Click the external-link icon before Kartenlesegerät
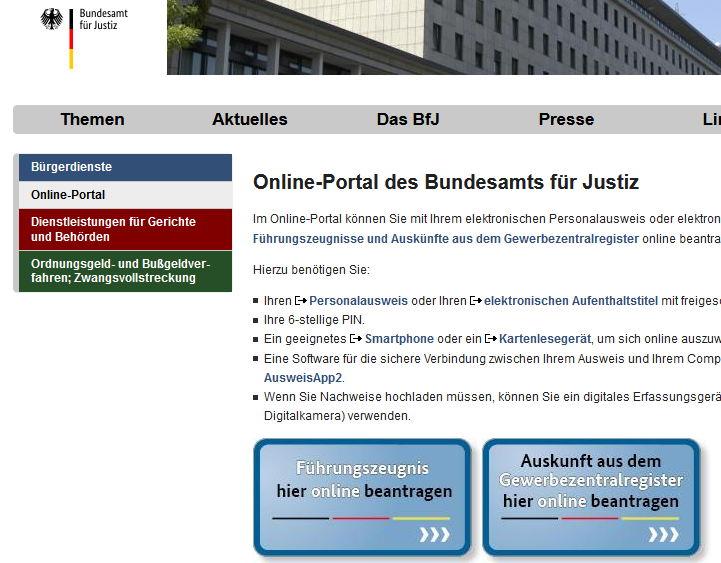 (491, 340)
